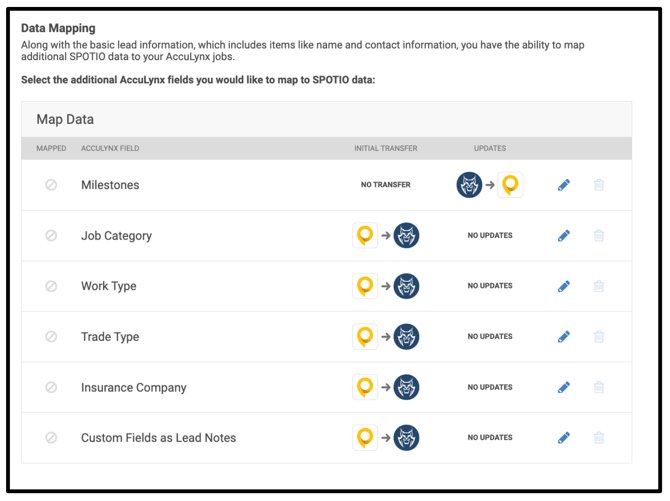The height and width of the screenshot is (501, 670).
Task: Select Custom Fields as Lead Notes text
Action: (159, 438)
